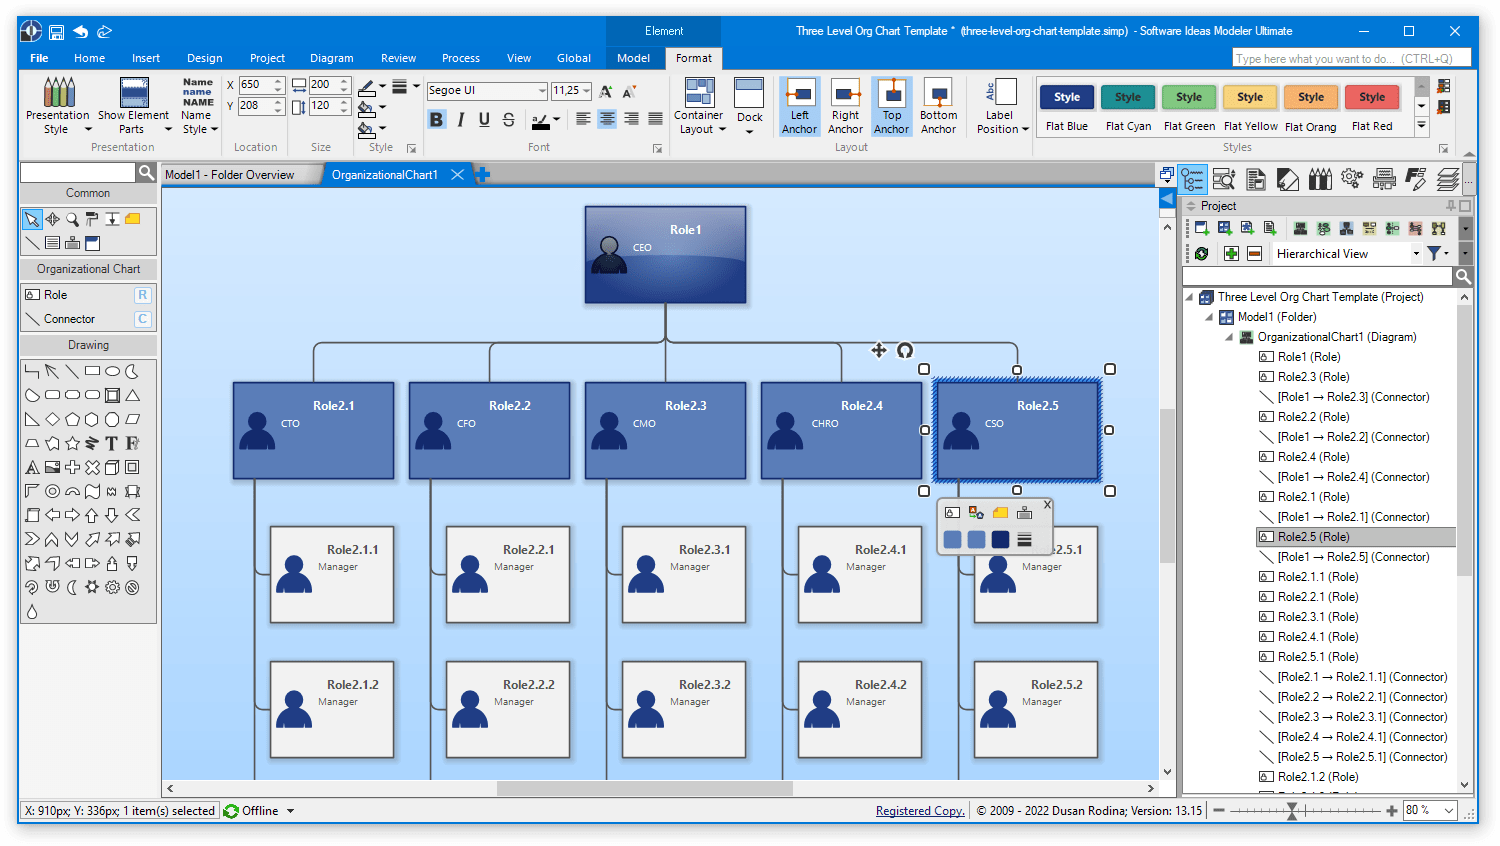Choose dark blue swatch in popup toolbar
Viewport: 1500px width, 846px height.
1000,539
